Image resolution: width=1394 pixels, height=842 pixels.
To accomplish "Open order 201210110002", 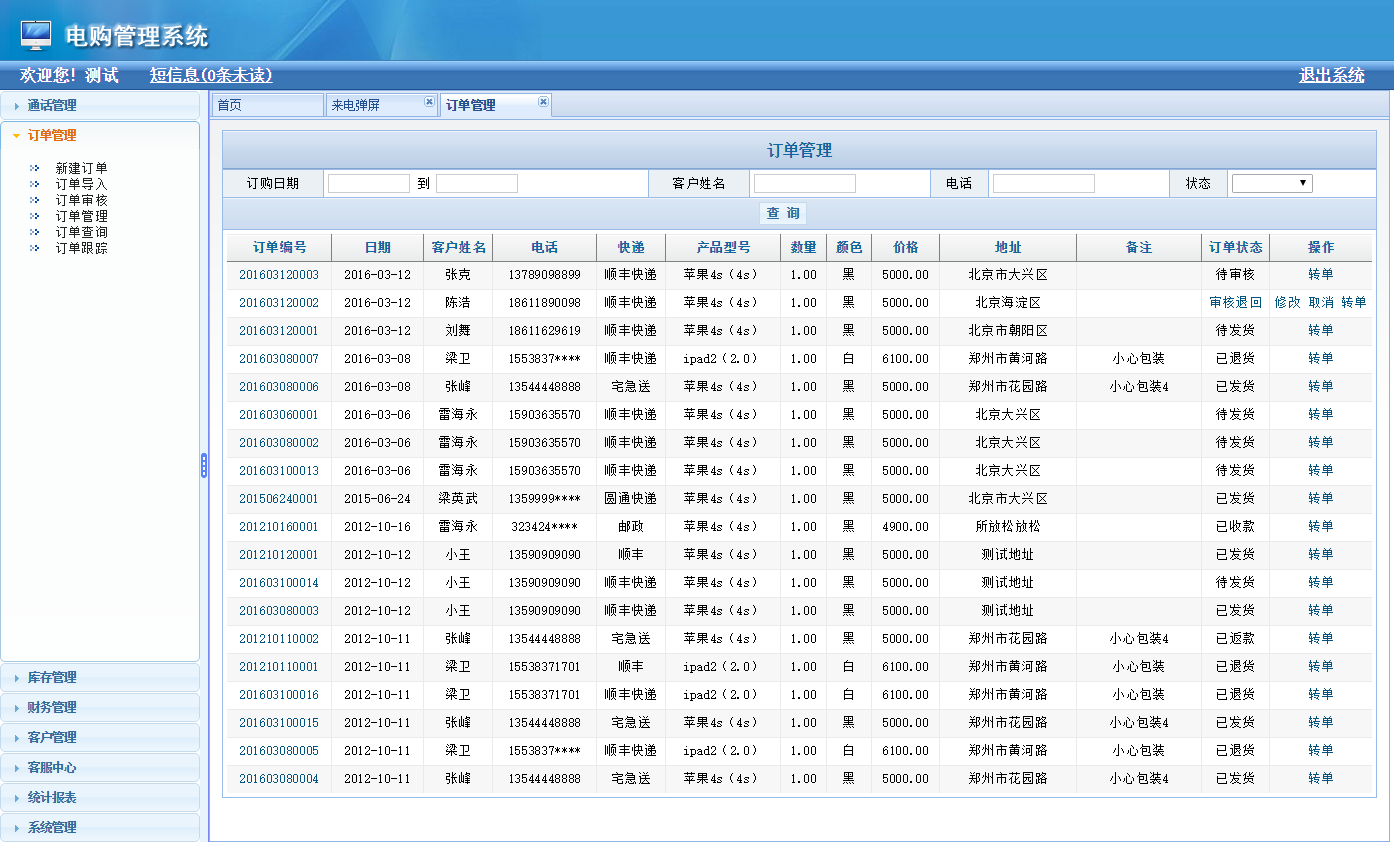I will 279,639.
